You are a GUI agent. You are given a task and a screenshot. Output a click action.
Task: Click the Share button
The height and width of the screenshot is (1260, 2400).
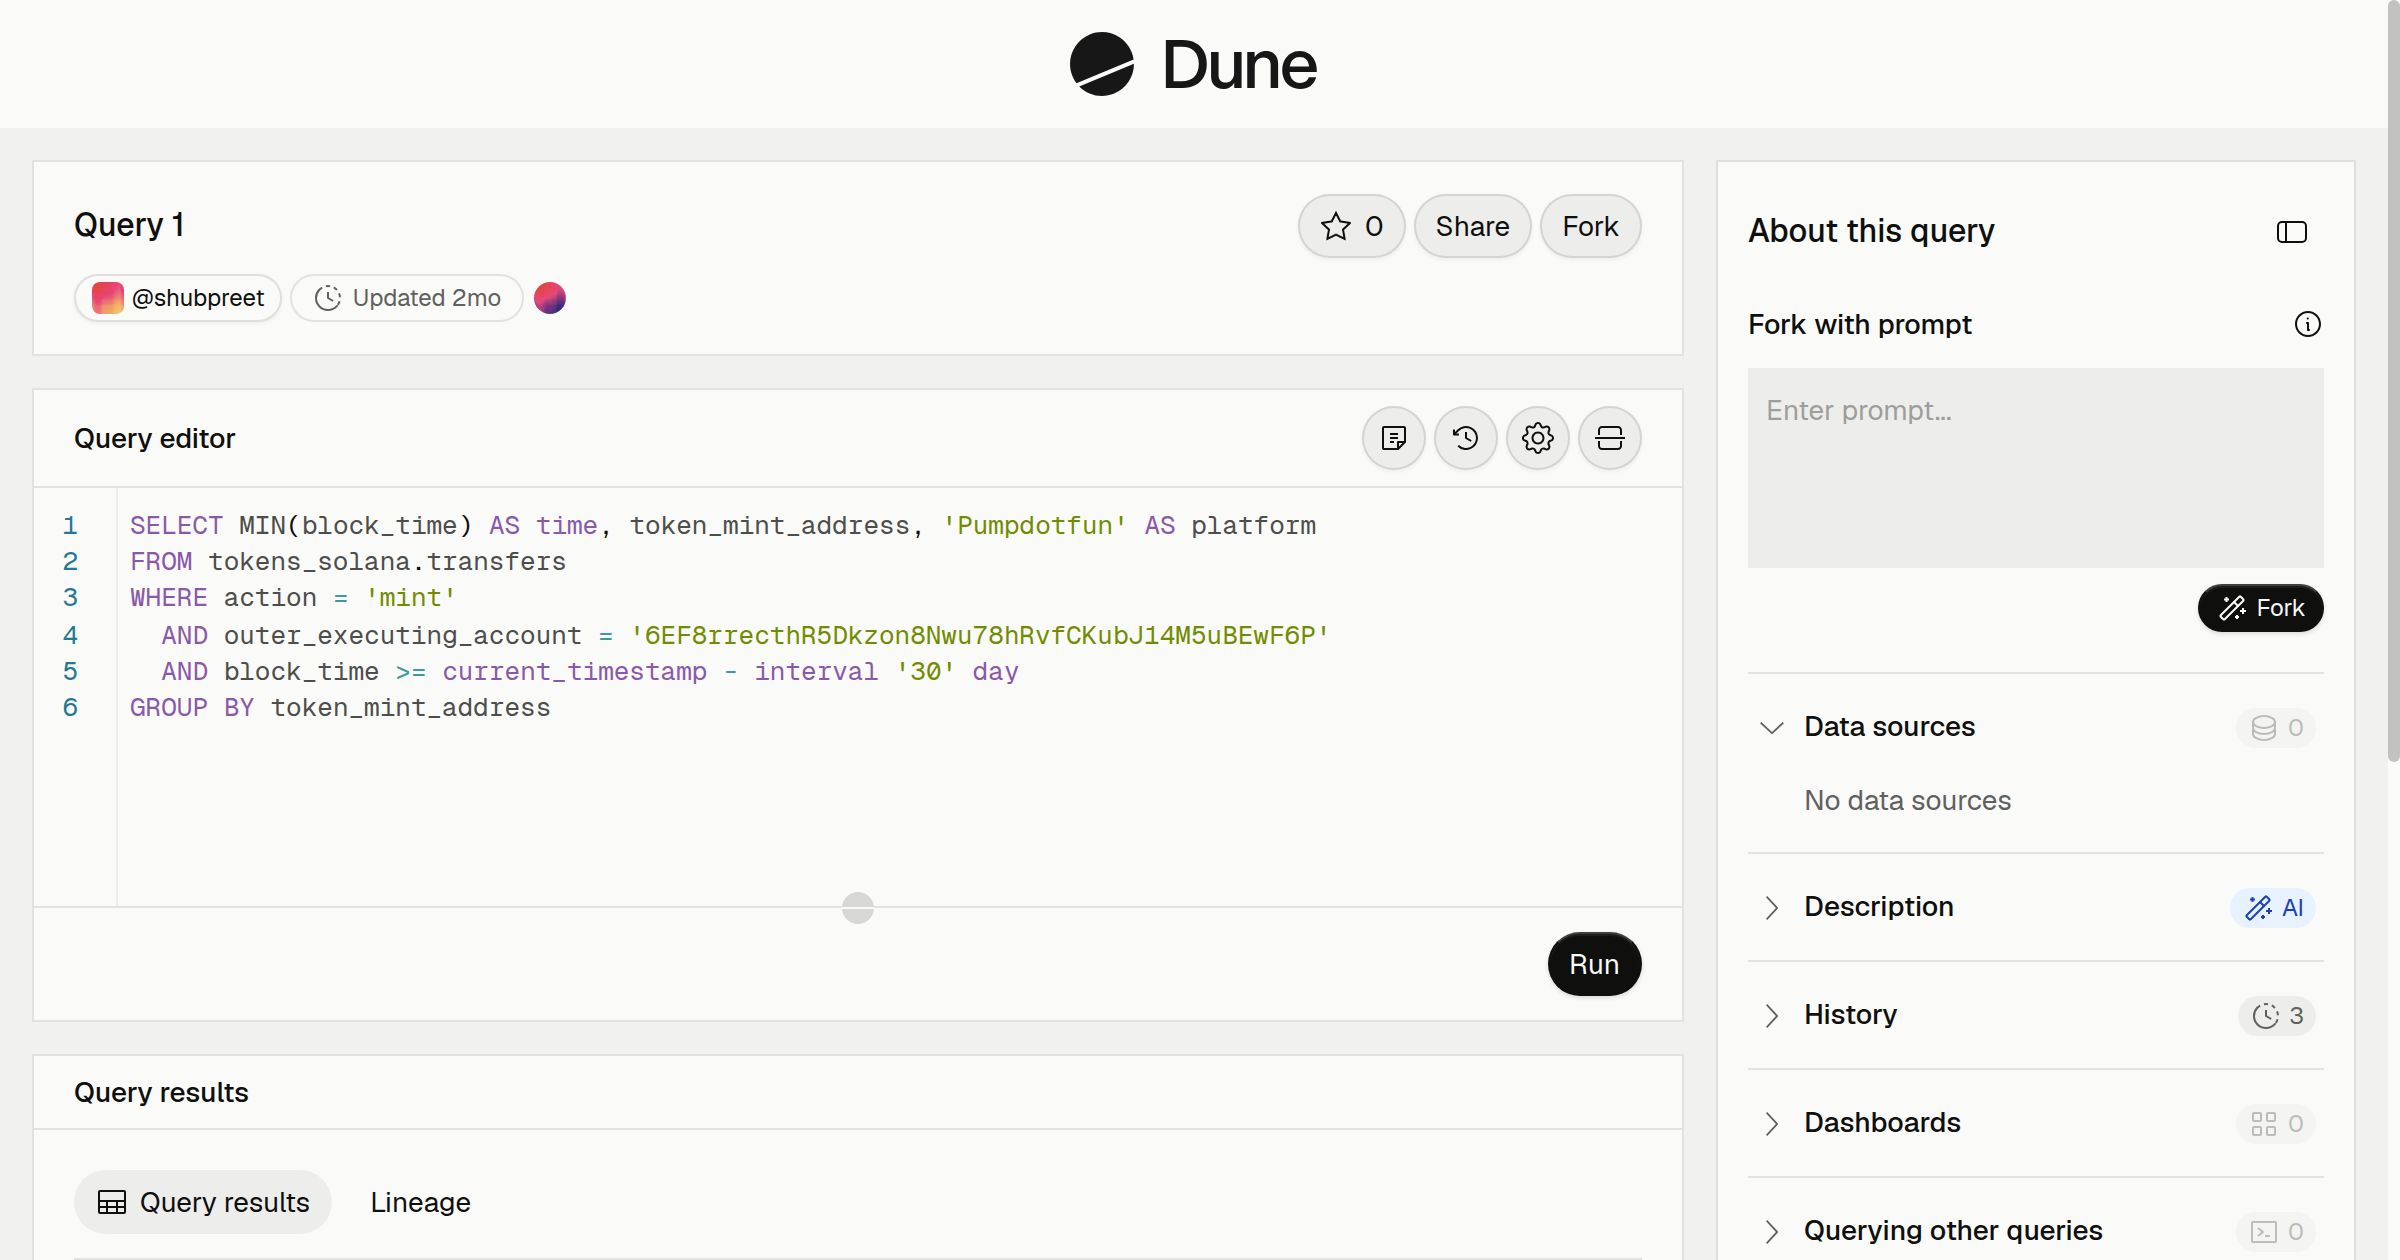click(1472, 227)
